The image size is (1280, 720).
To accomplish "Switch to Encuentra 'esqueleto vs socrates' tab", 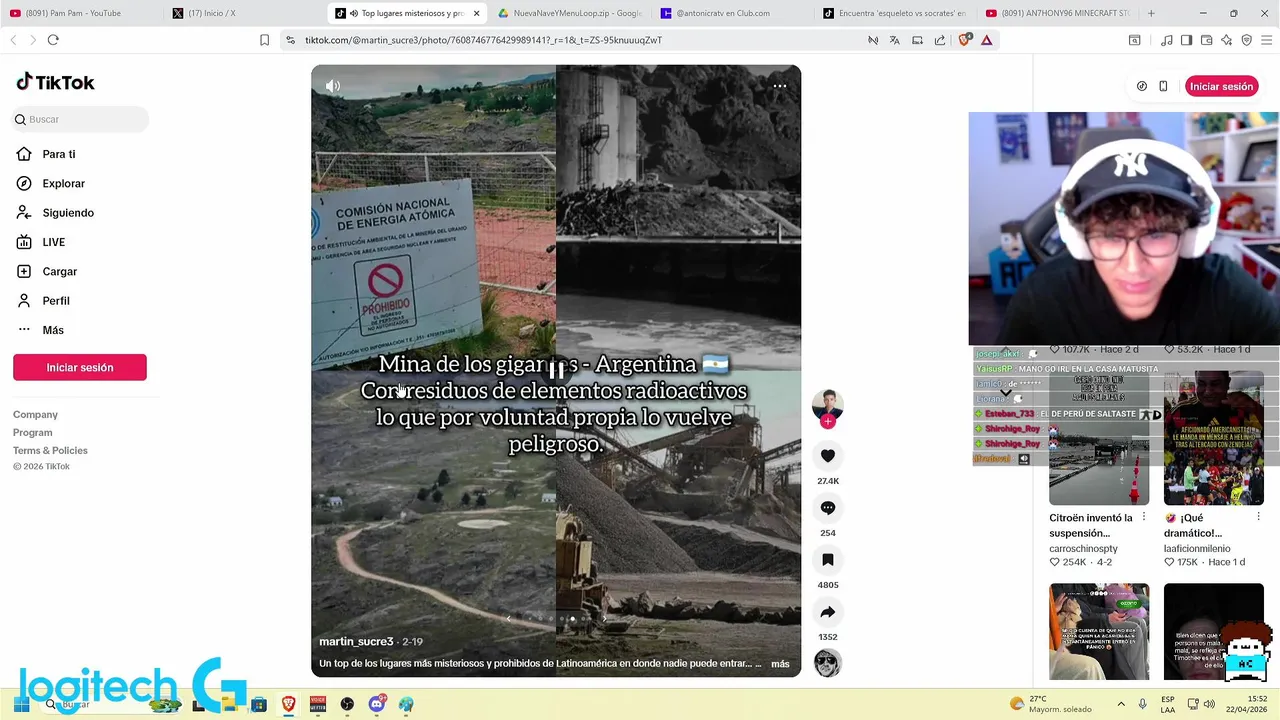I will point(895,13).
